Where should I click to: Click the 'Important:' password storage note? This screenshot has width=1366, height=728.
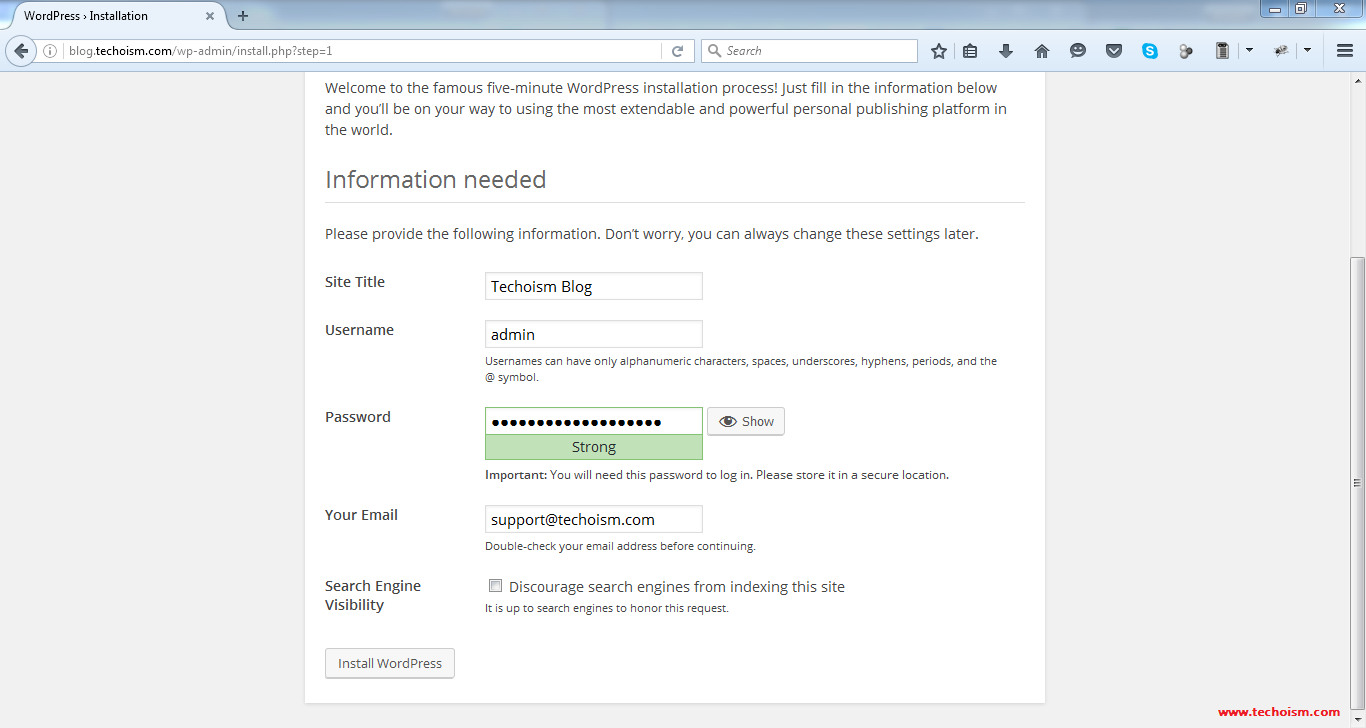point(717,475)
